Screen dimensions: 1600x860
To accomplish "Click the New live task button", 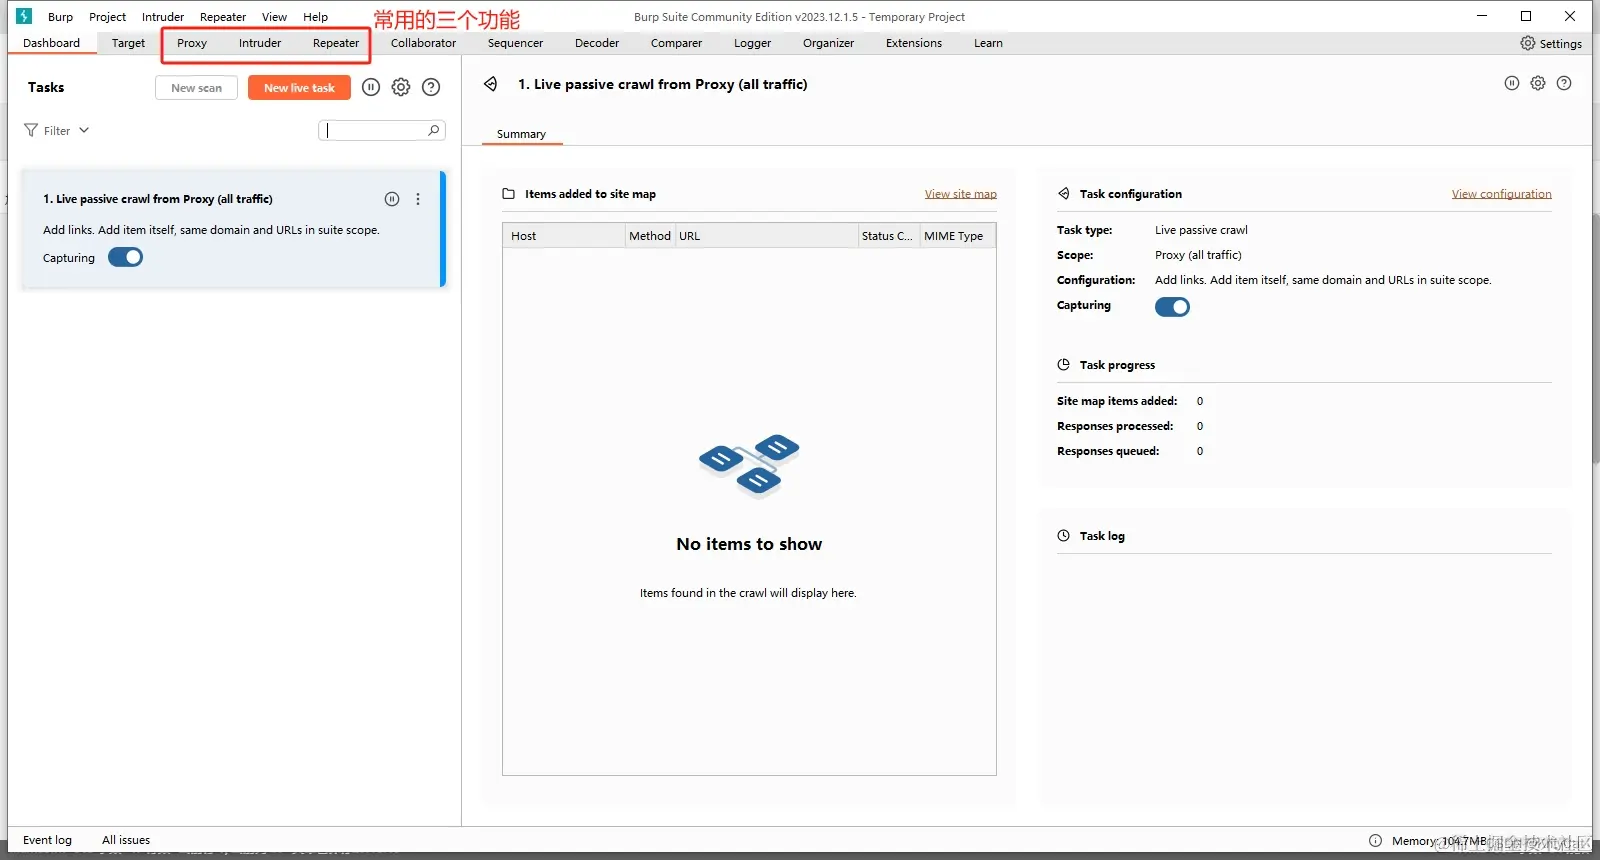I will [299, 88].
